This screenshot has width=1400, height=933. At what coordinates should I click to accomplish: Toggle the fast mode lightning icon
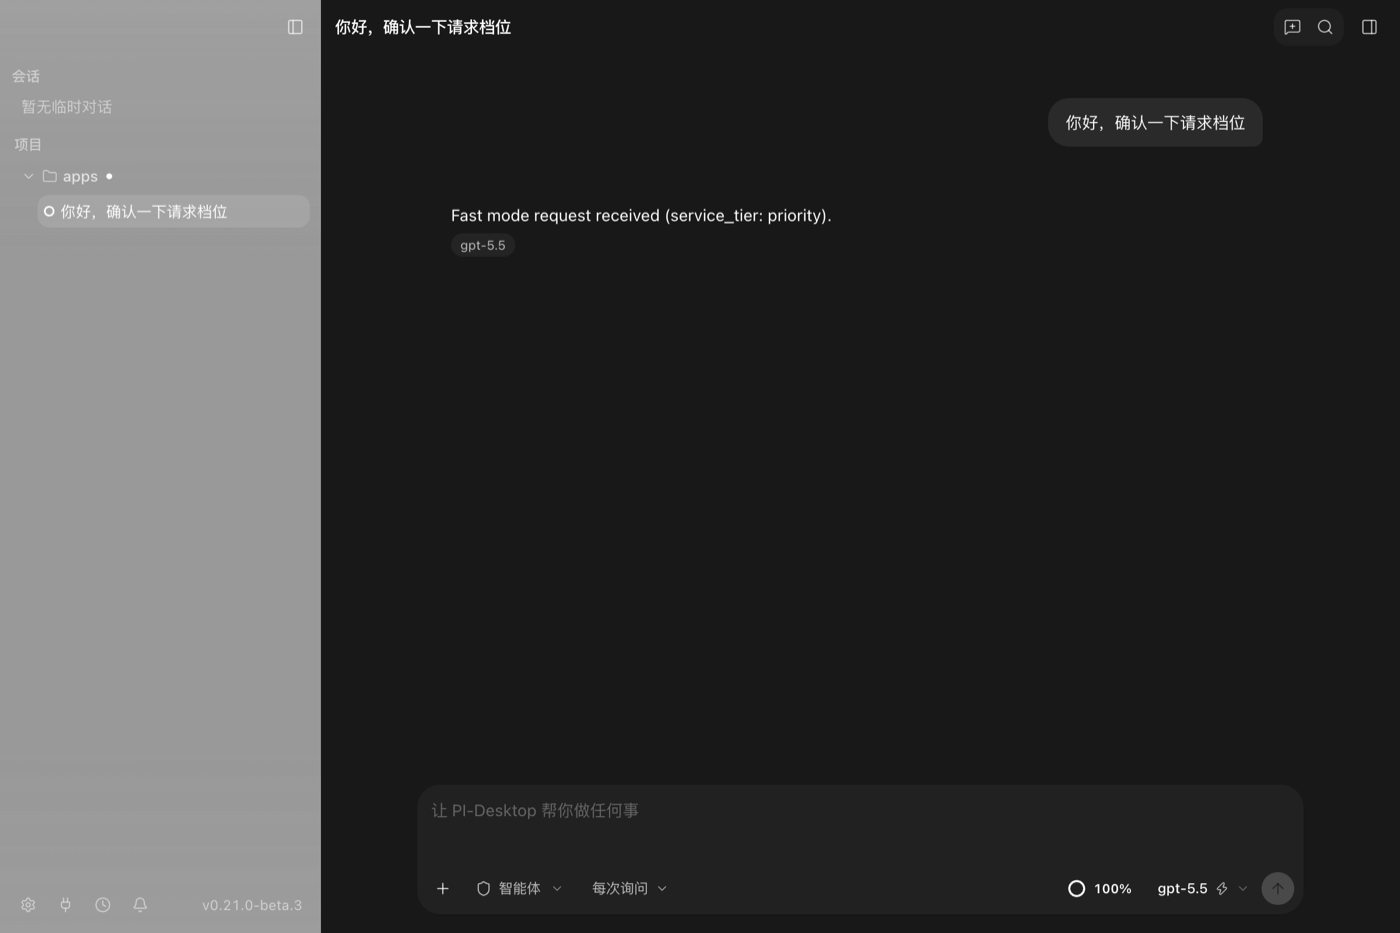click(1222, 888)
